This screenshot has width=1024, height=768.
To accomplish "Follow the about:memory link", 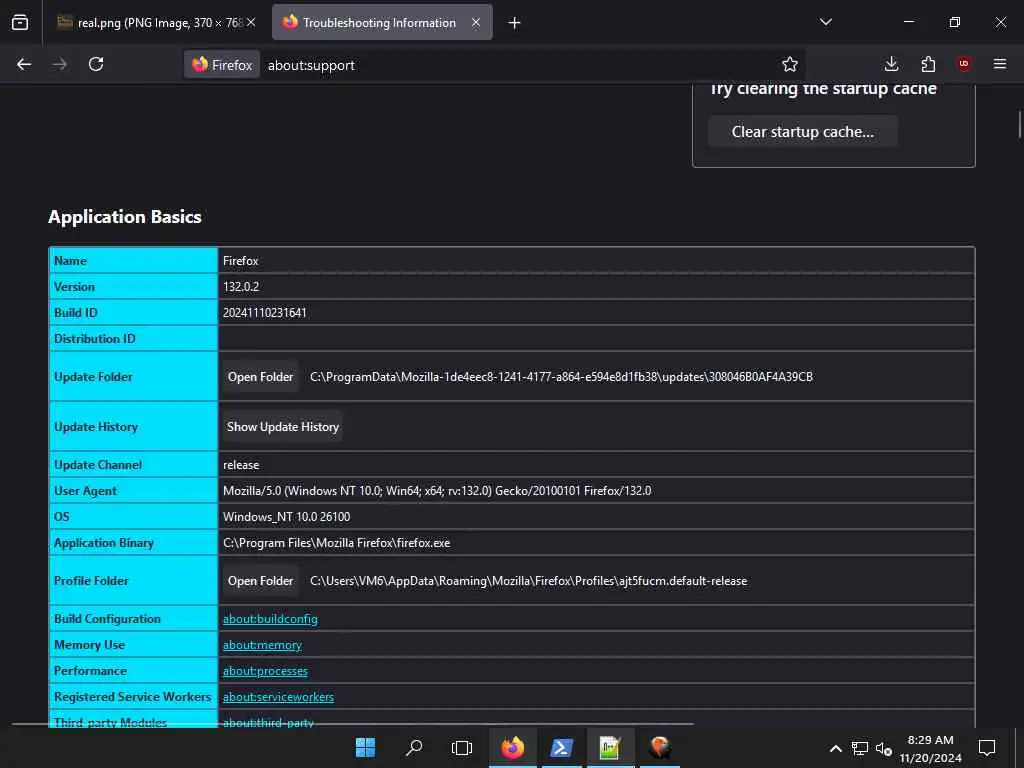I will [263, 645].
